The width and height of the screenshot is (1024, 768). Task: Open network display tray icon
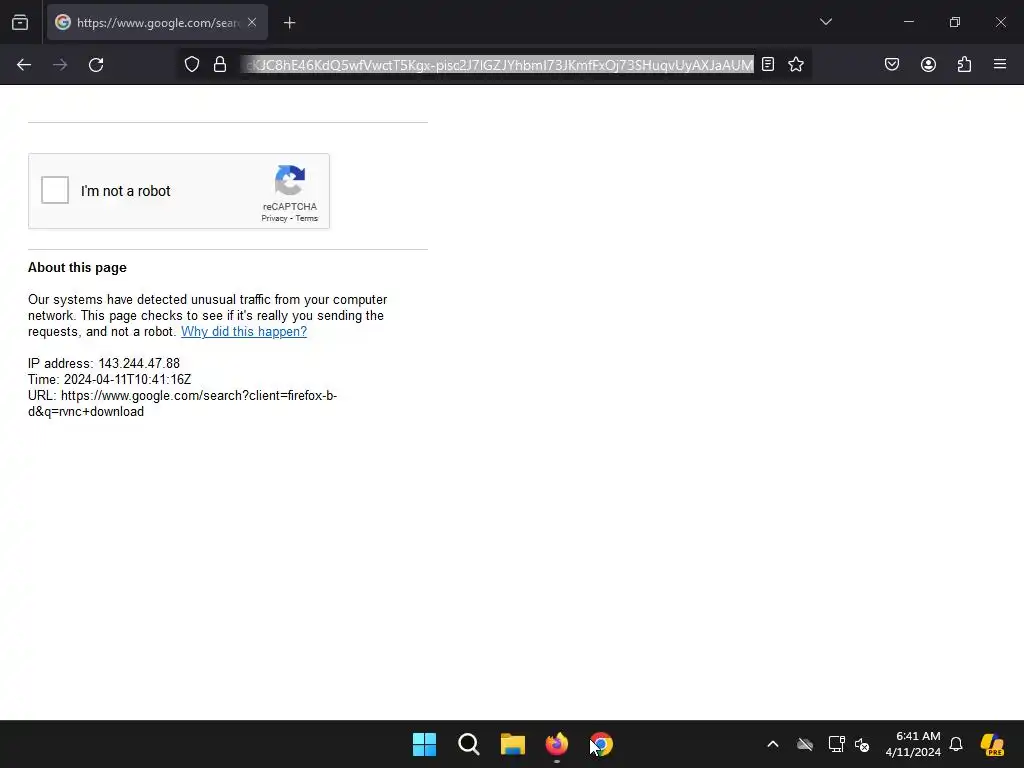point(837,744)
